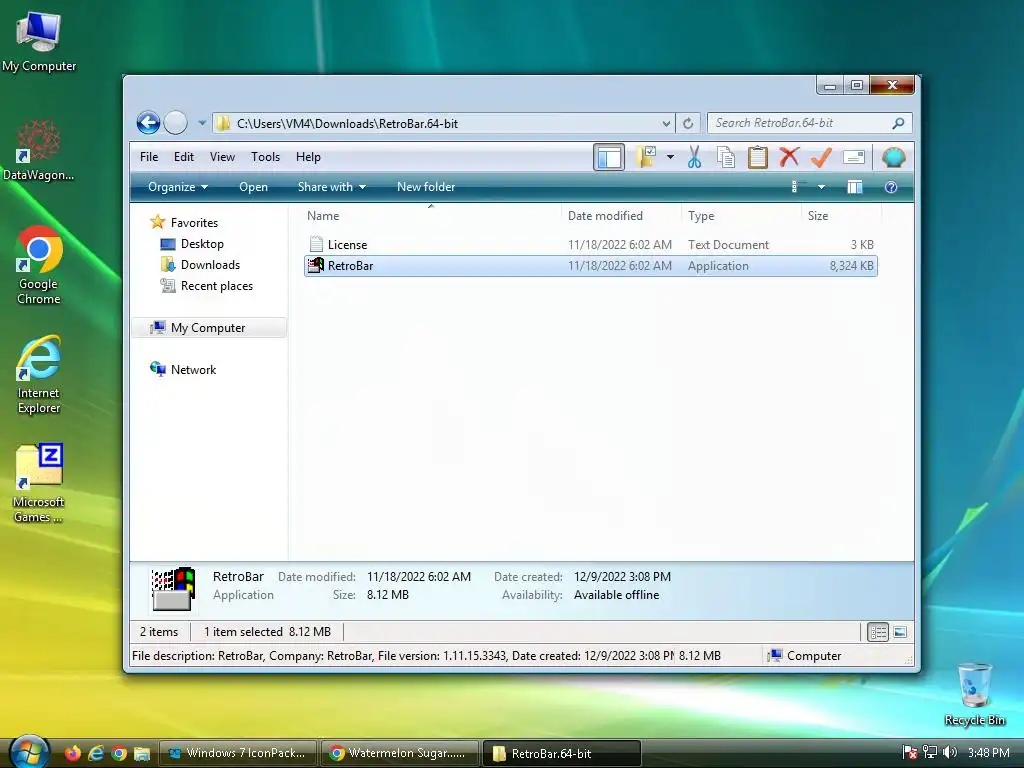
Task: Click the RetroBar icon in details pane
Action: (173, 588)
